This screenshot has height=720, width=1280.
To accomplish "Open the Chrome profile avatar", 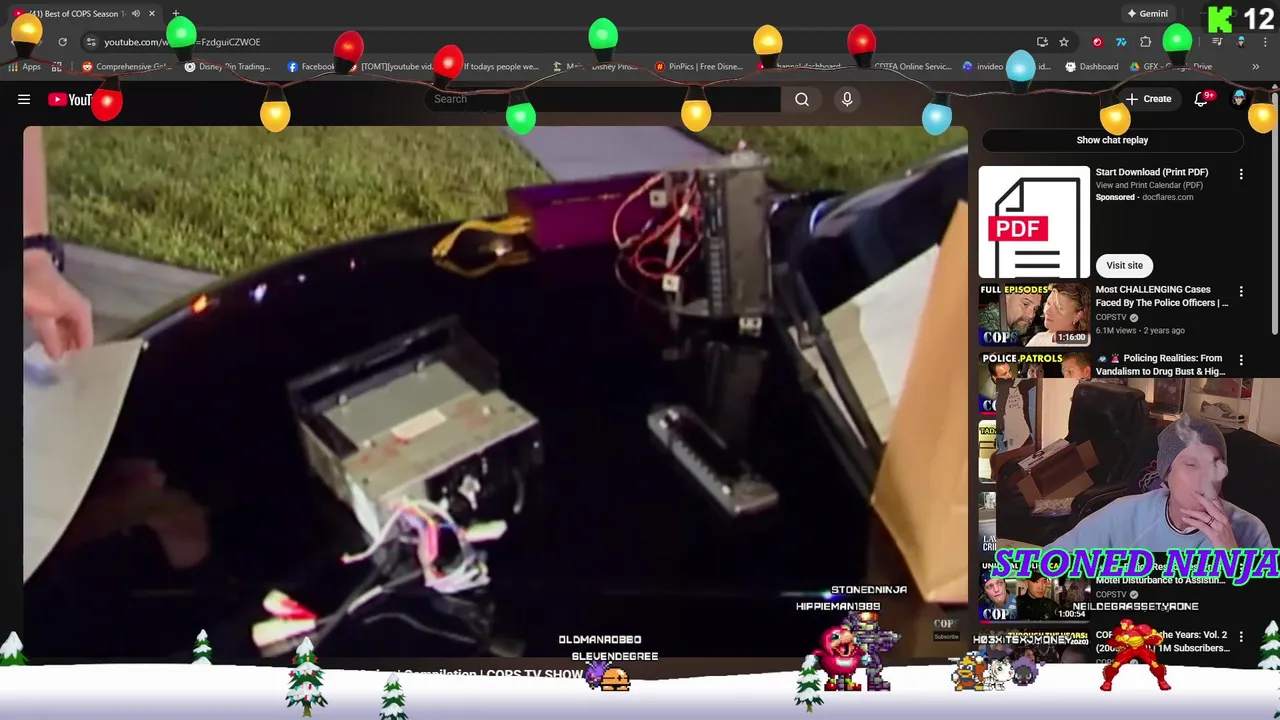I will tap(1241, 42).
